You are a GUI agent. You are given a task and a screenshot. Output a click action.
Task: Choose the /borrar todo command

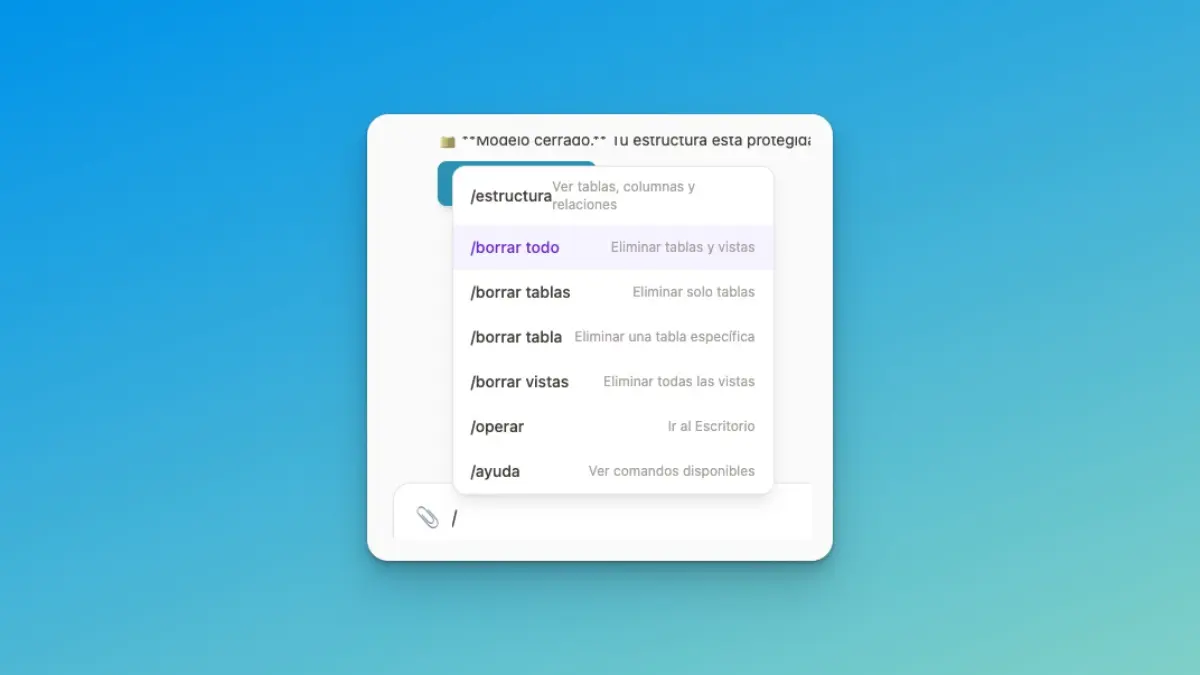[613, 247]
